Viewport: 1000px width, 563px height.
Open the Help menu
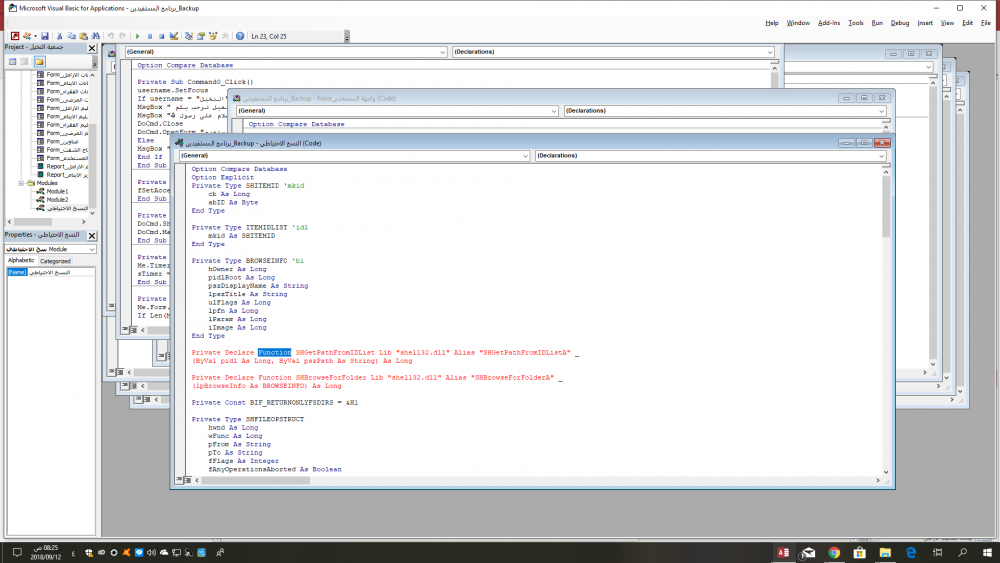[772, 23]
